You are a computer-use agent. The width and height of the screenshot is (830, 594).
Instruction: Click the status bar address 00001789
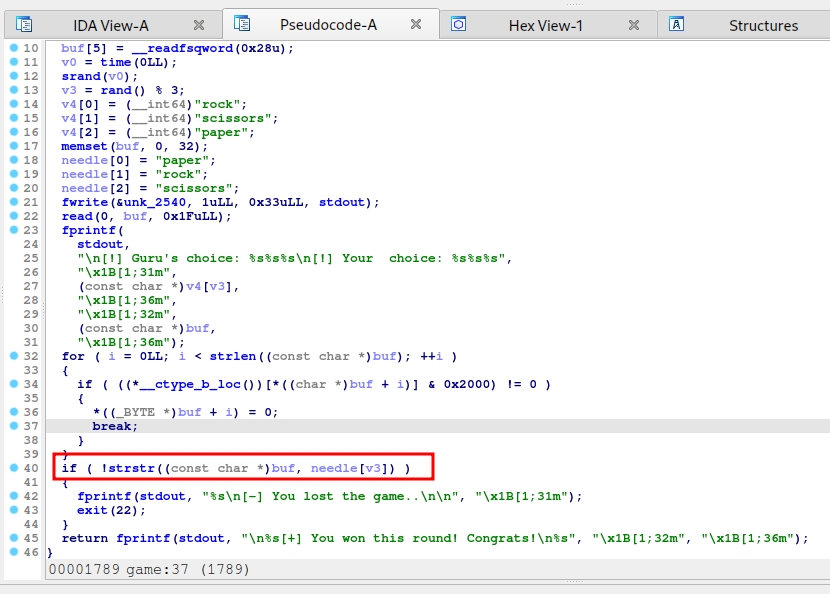(78, 570)
